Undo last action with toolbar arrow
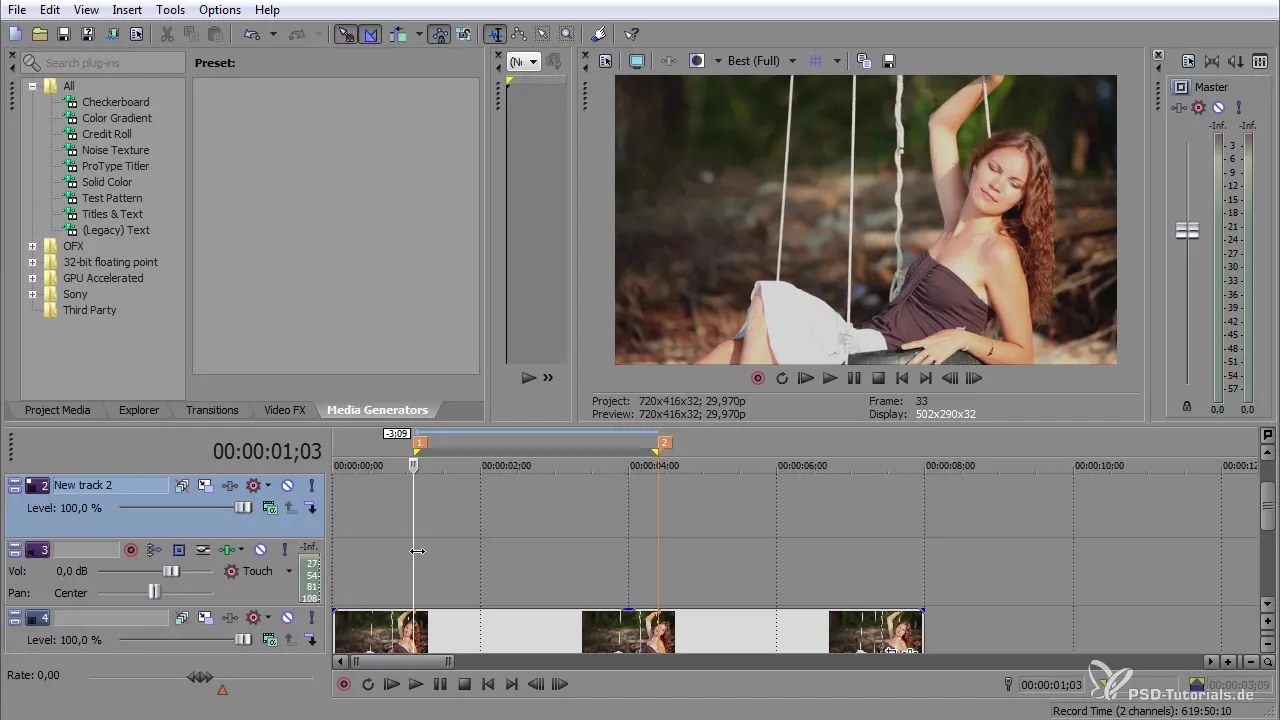 251,34
